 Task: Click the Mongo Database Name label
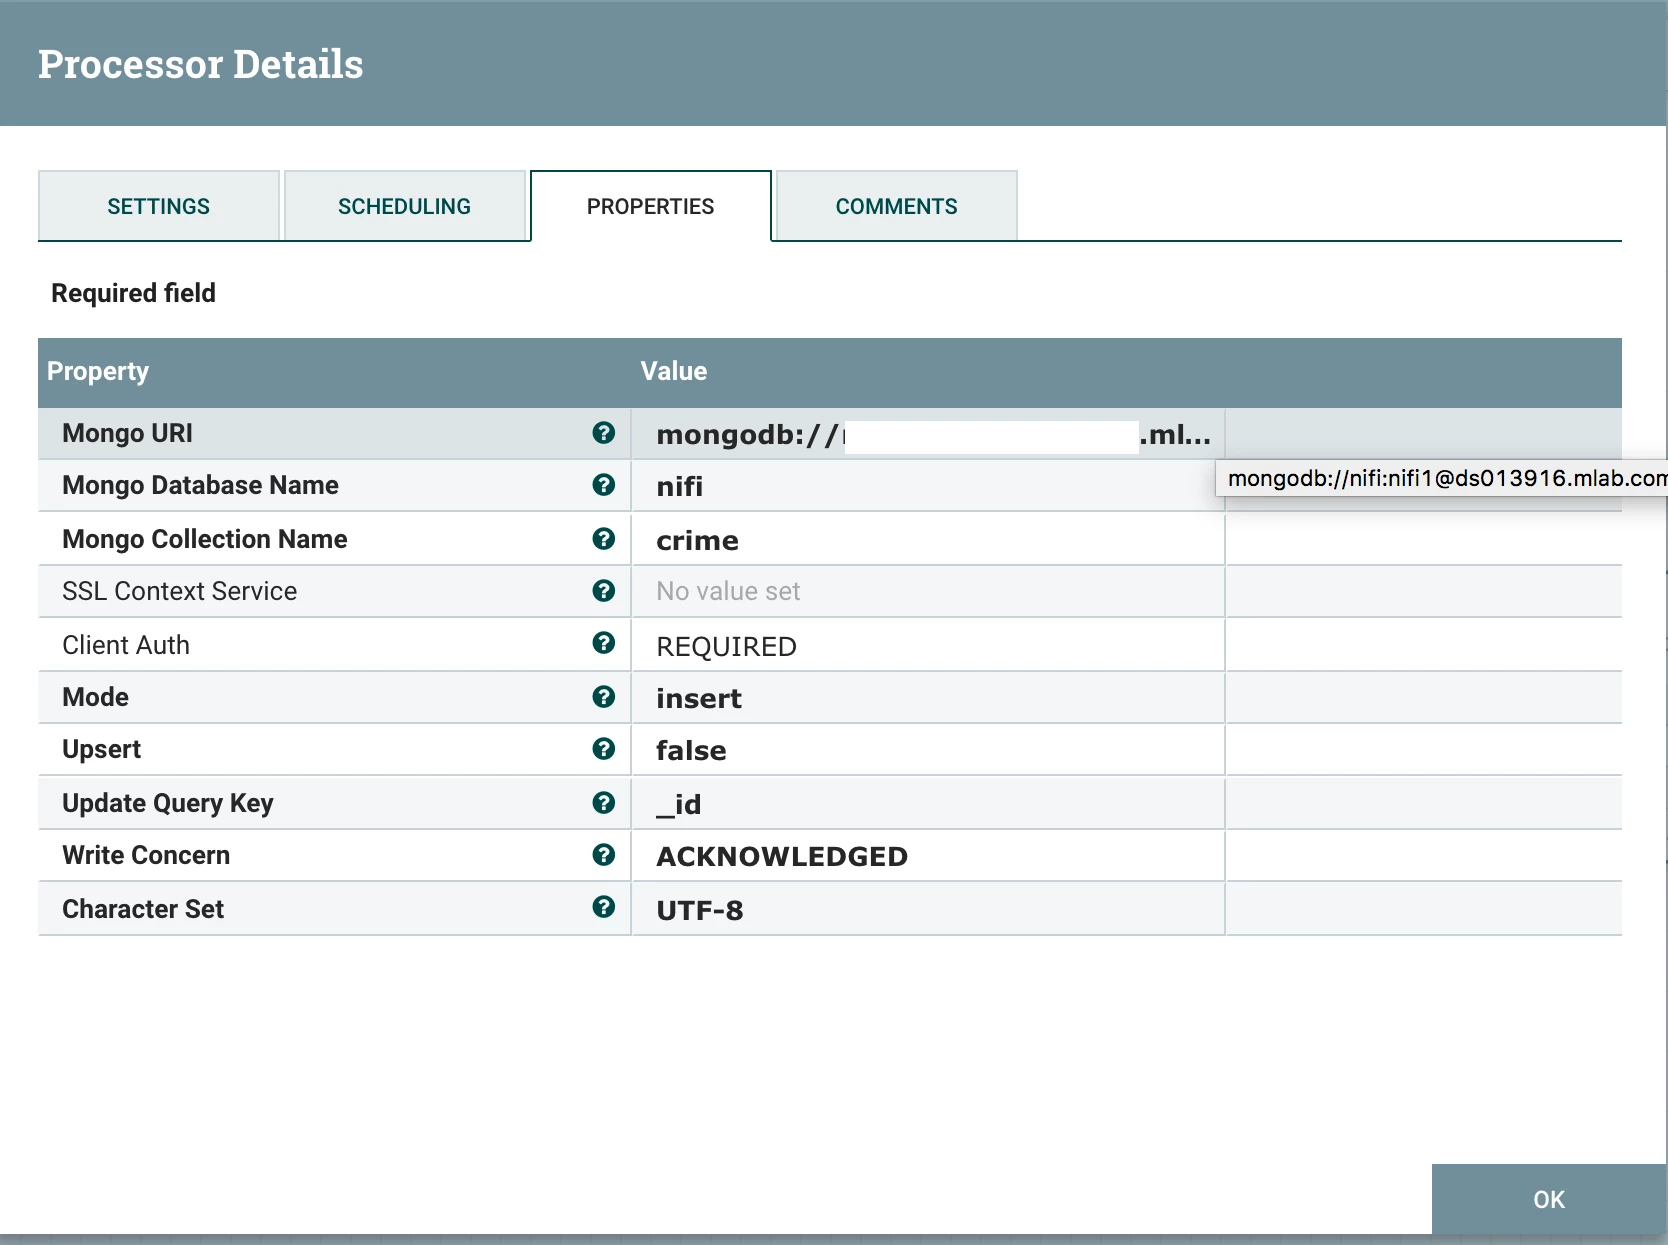(x=201, y=485)
